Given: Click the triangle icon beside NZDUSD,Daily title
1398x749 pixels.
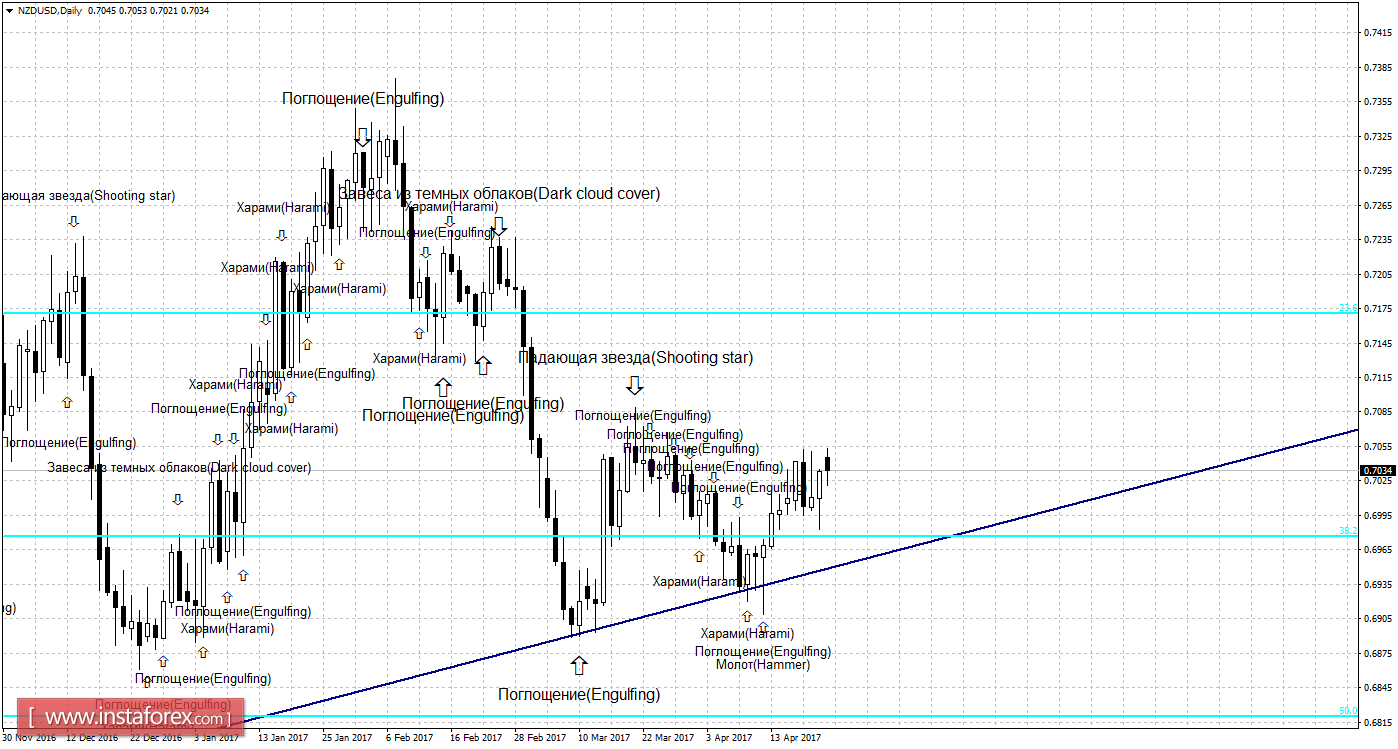Looking at the screenshot, I should point(9,10).
